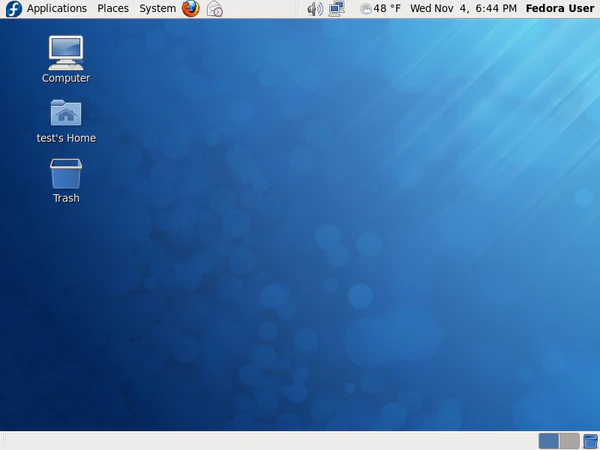Image resolution: width=600 pixels, height=450 pixels.
Task: Open the Evolution mail launcher icon
Action: pyautogui.click(x=215, y=9)
